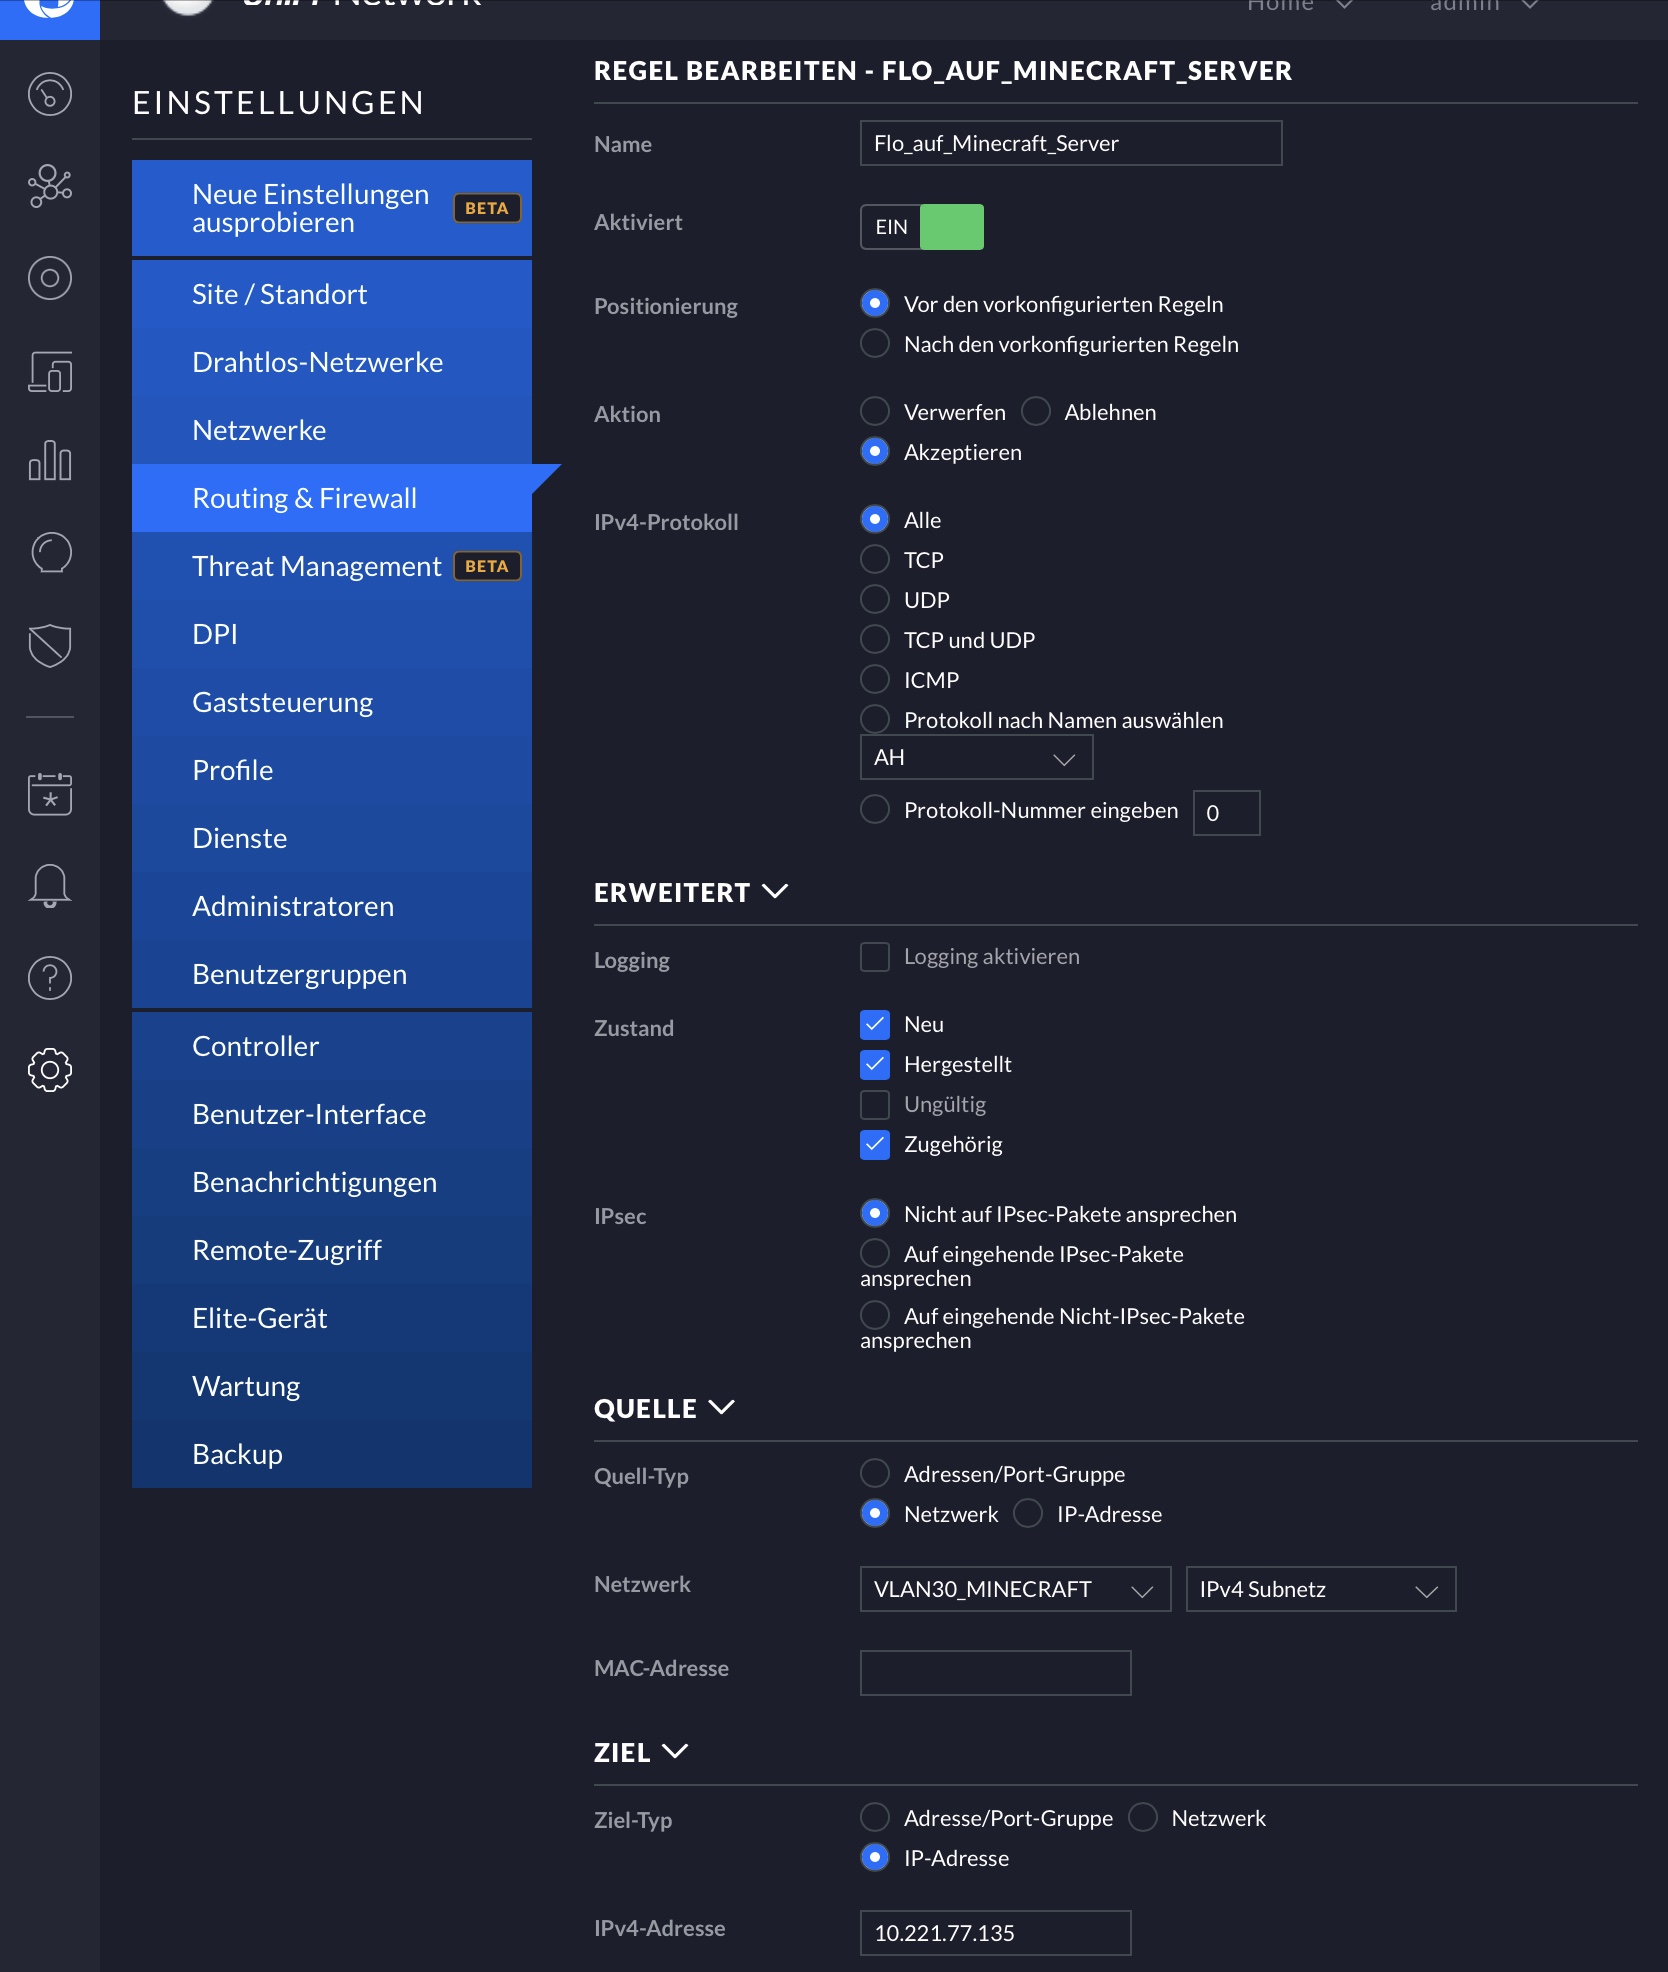This screenshot has width=1668, height=1972.
Task: Open 'Site / Standort' settings
Action: click(x=332, y=294)
